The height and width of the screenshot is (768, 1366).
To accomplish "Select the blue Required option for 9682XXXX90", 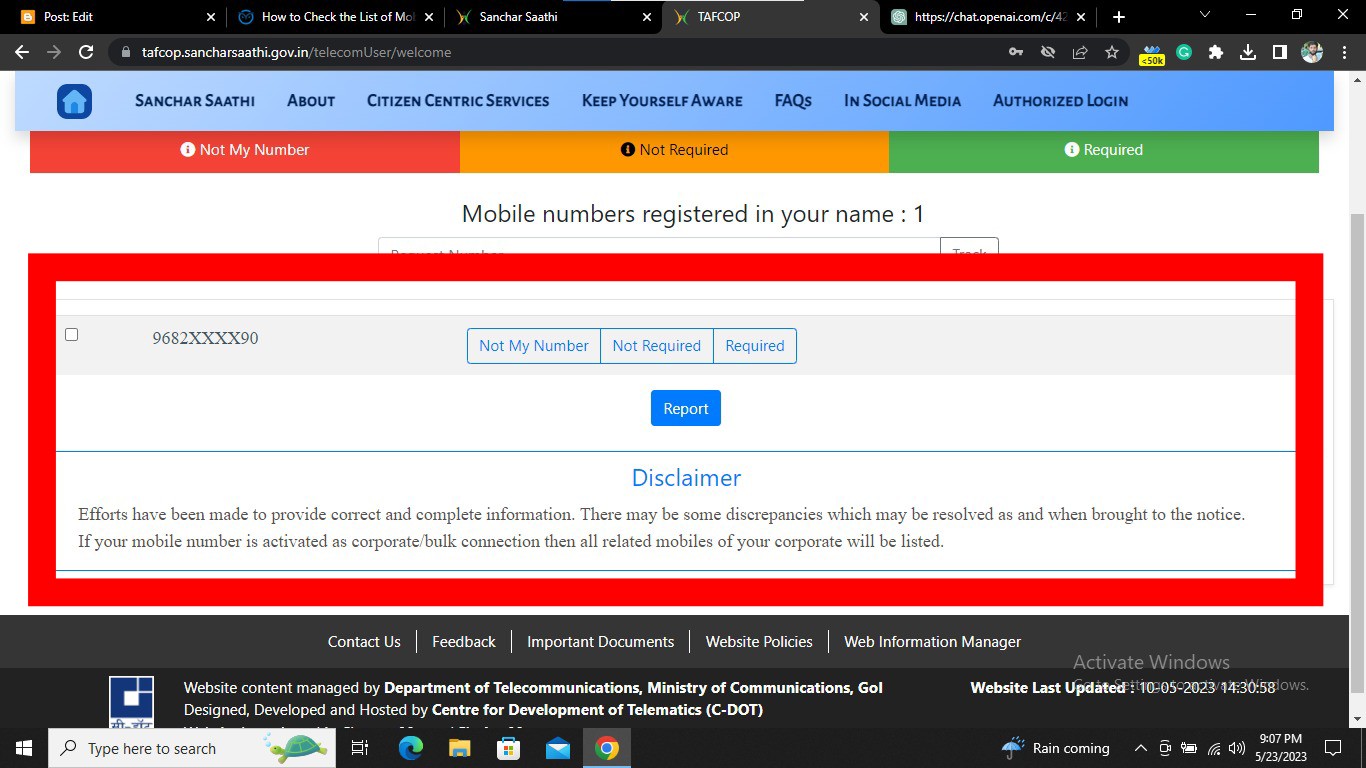I will (x=755, y=346).
